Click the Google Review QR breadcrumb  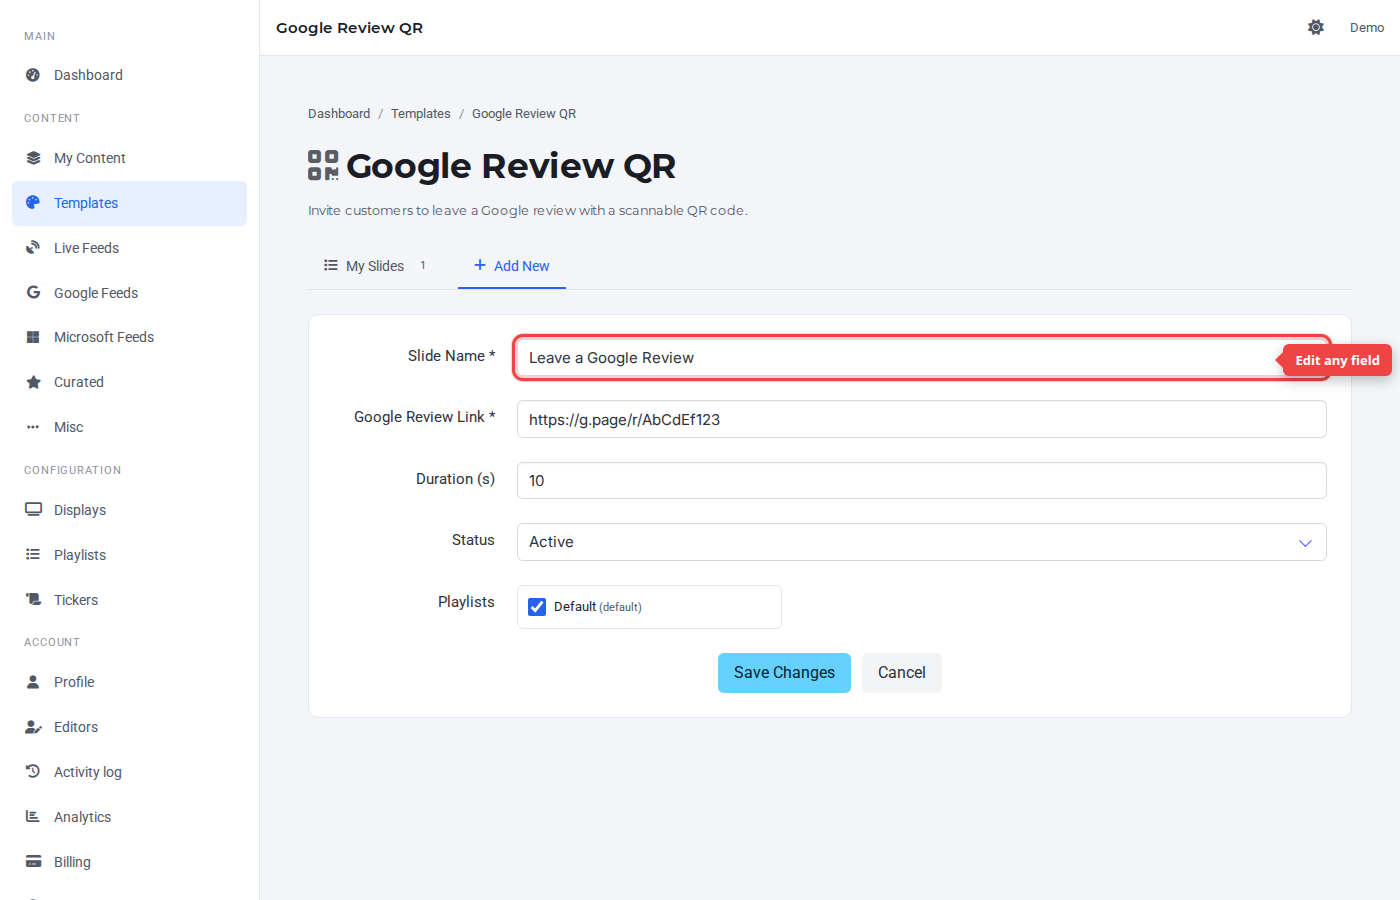(x=524, y=114)
